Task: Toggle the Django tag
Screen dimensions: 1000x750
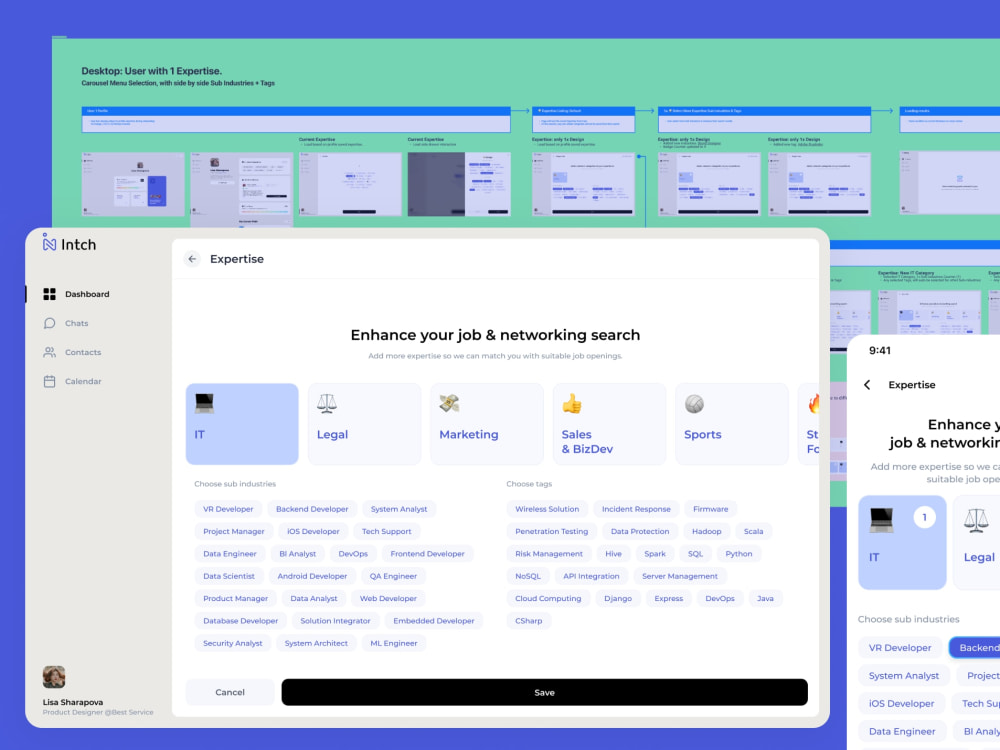Action: click(617, 598)
